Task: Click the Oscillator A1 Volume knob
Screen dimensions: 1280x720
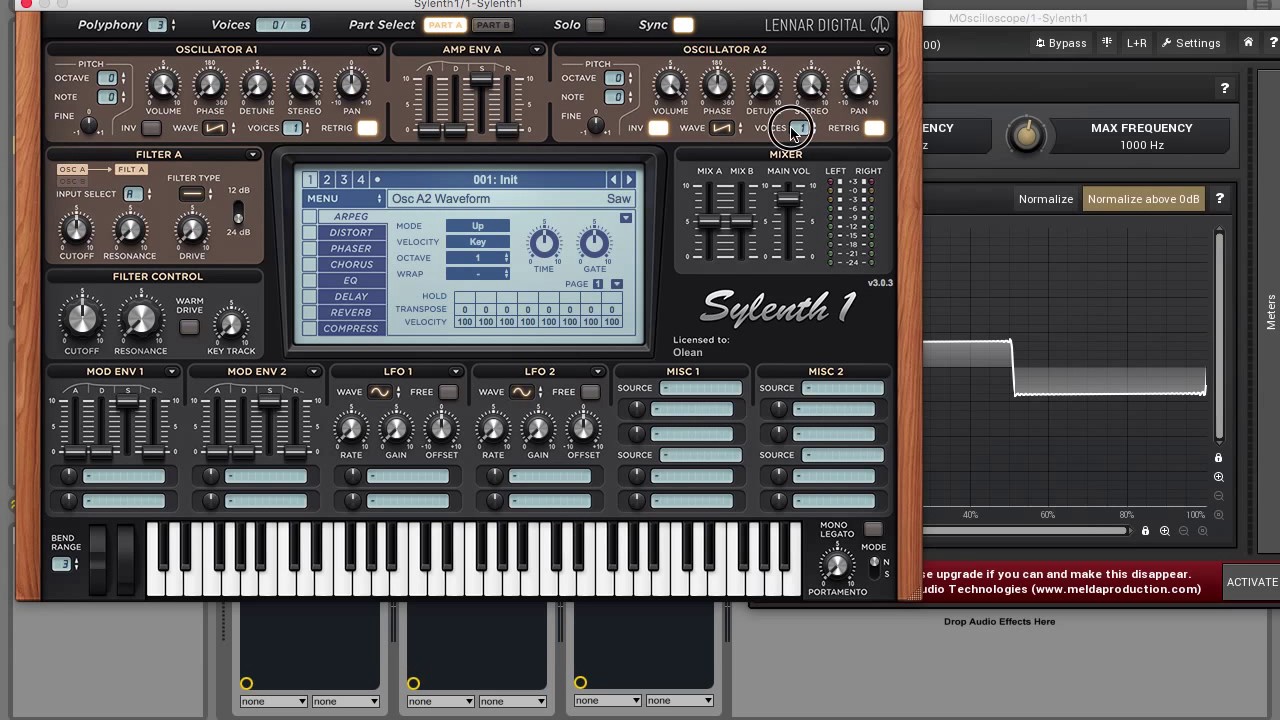Action: pyautogui.click(x=163, y=86)
